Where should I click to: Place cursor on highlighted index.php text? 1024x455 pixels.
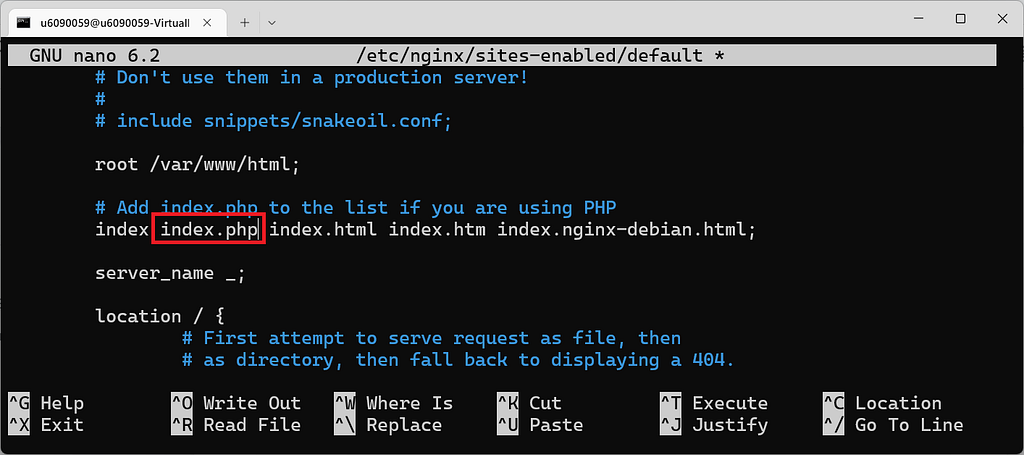[208, 230]
